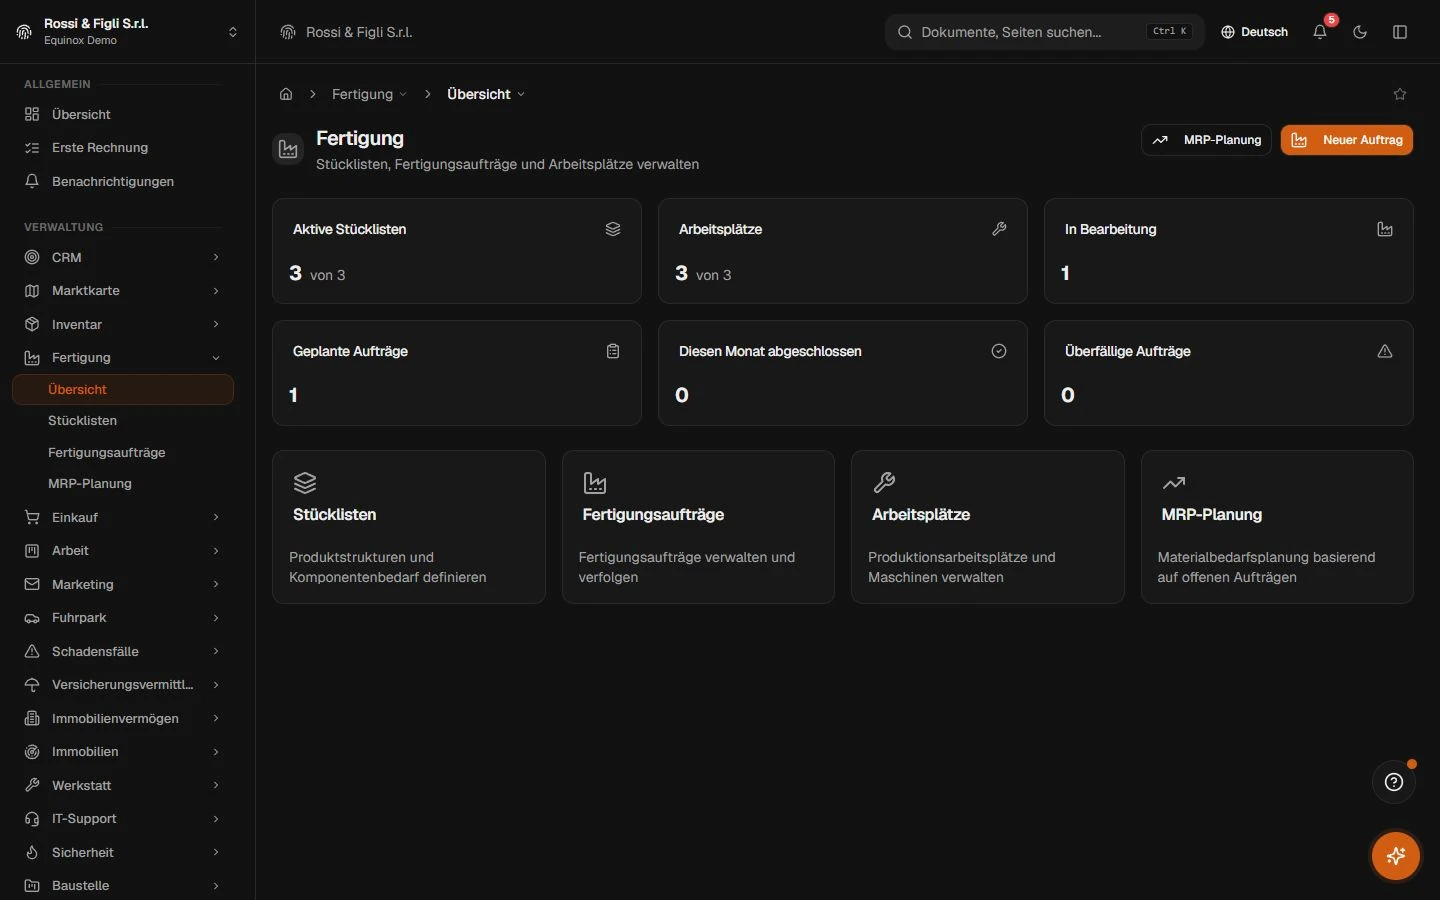The width and height of the screenshot is (1440, 900).
Task: Expand the Werkstatt sidebar section
Action: click(123, 785)
